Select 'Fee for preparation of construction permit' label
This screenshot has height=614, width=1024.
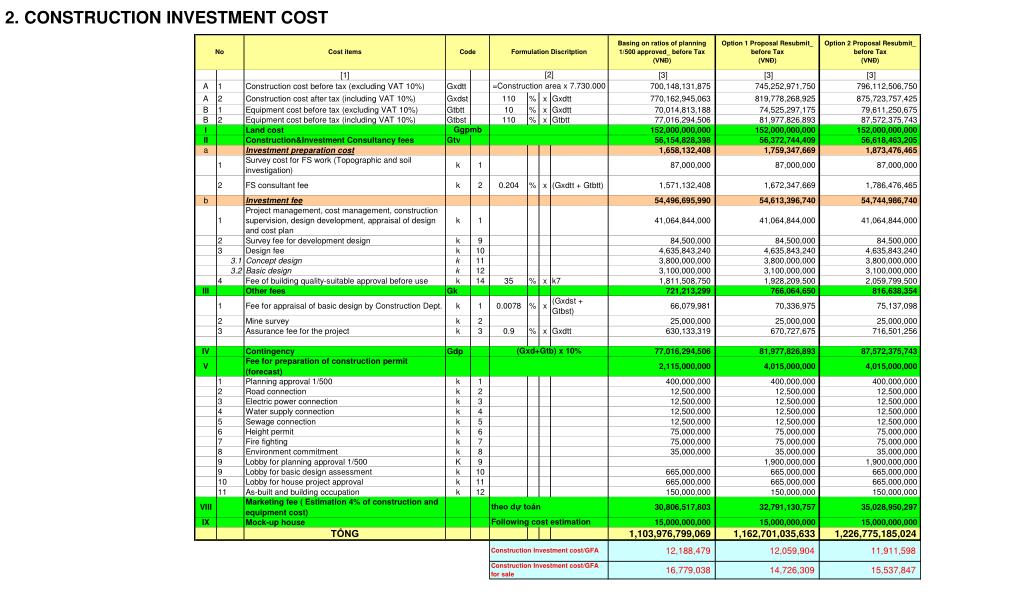tap(326, 366)
